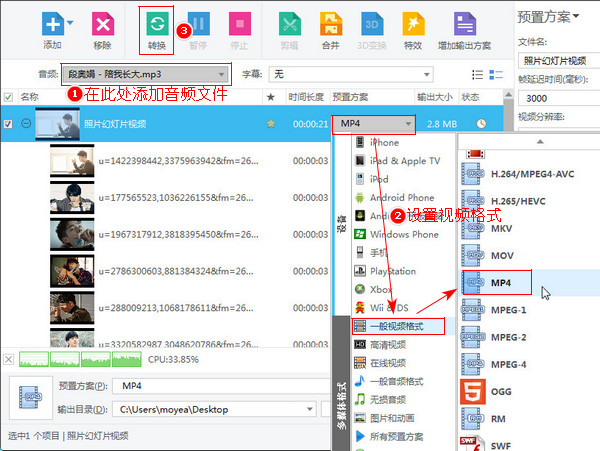This screenshot has width=600, height=451.
Task: Click the 暂停 (Pause) toolbar icon
Action: coord(198,24)
